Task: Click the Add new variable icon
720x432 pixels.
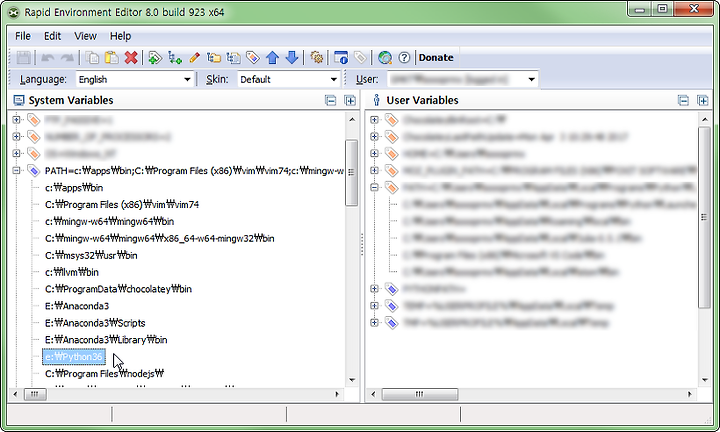Action: pos(155,57)
